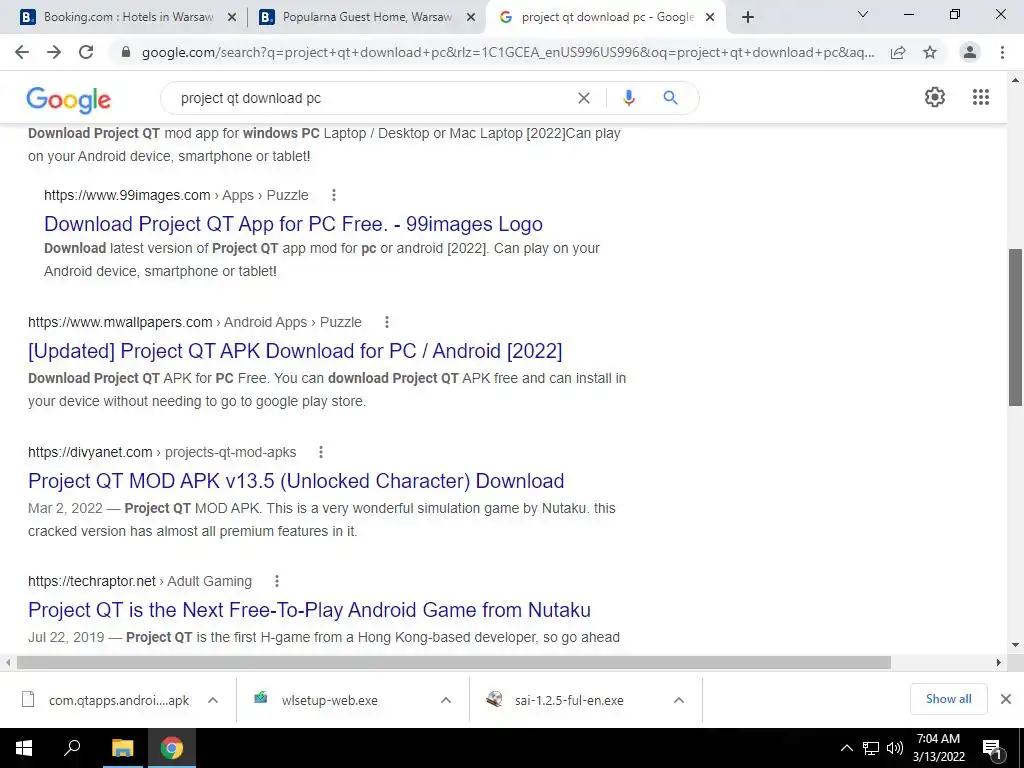Screen dimensions: 1024x768
Task: Click the scroll left arrow
Action: click(8, 662)
